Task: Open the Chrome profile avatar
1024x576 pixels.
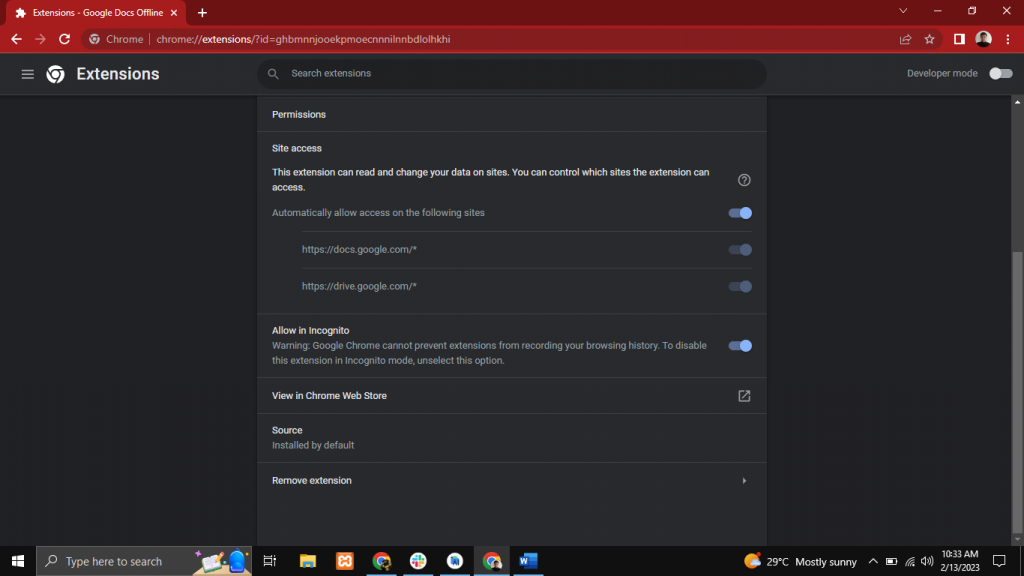Action: pos(984,39)
